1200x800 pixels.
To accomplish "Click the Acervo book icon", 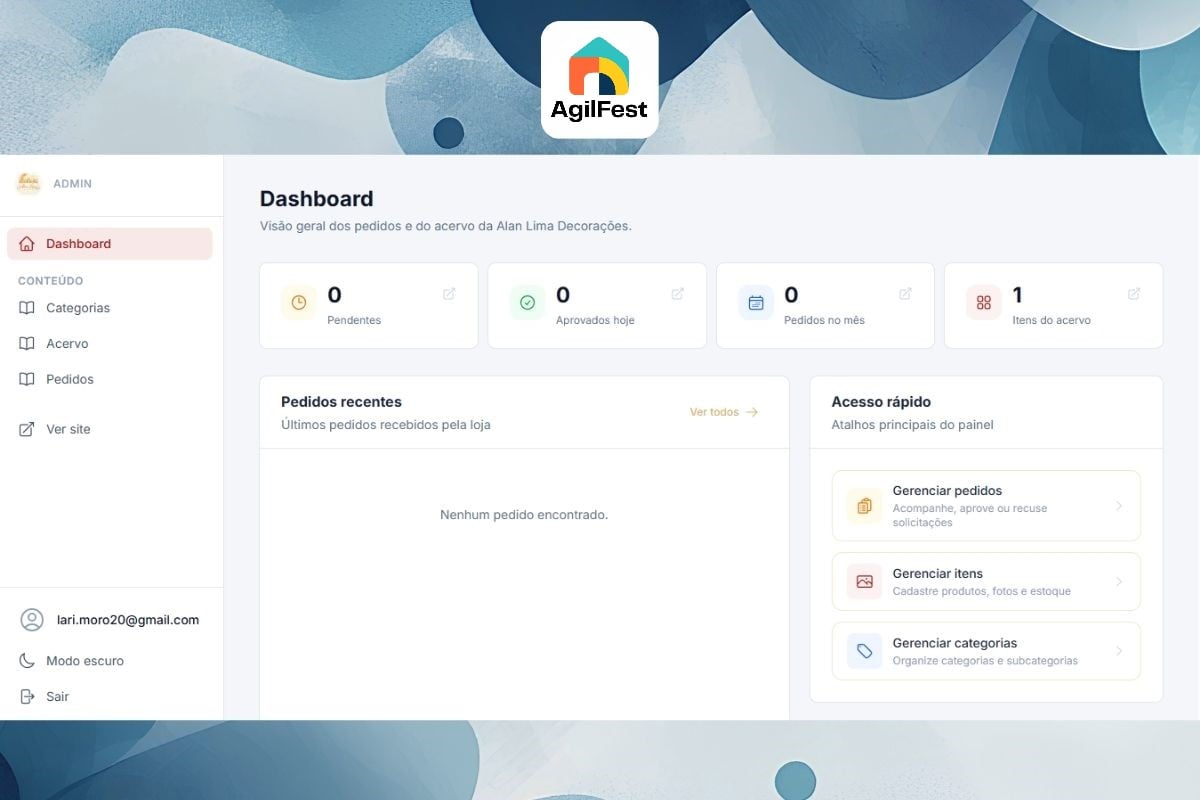I will 27,343.
